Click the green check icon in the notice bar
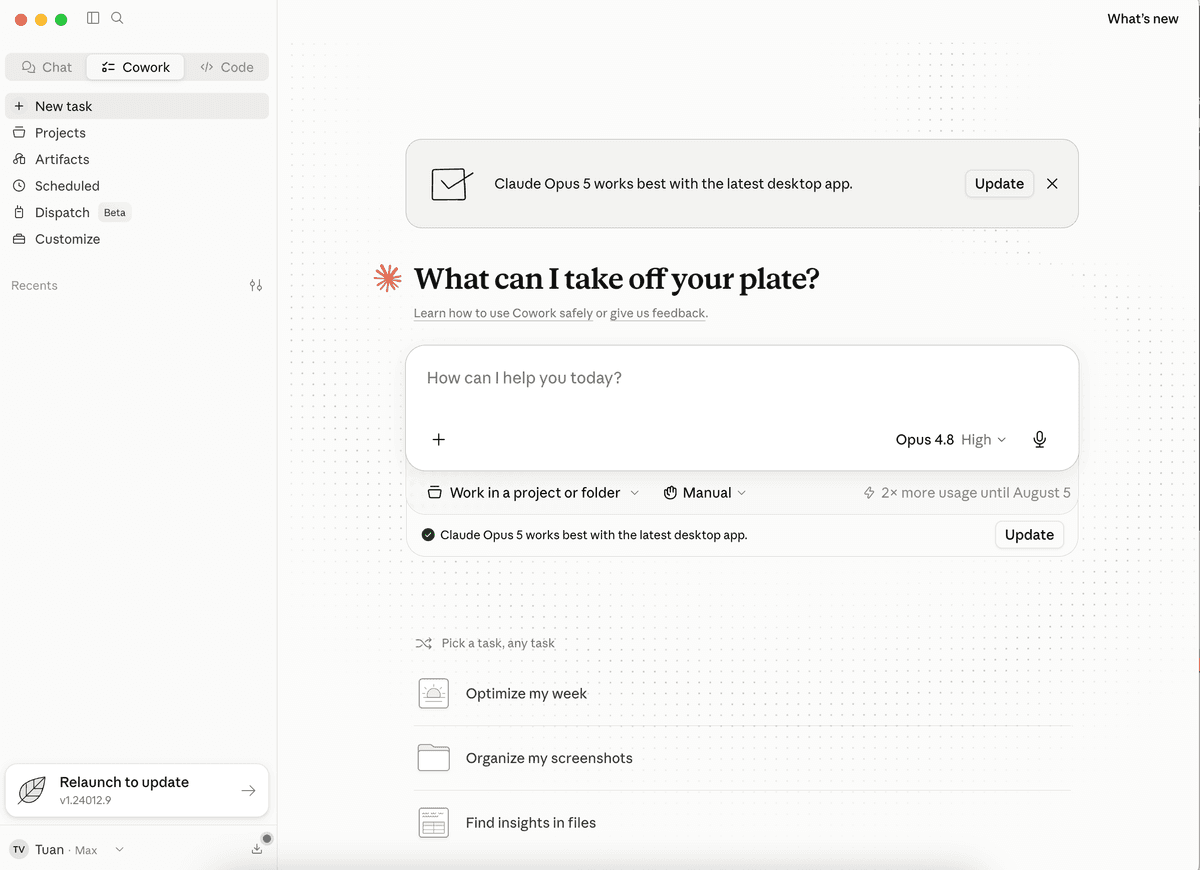 pyautogui.click(x=428, y=535)
